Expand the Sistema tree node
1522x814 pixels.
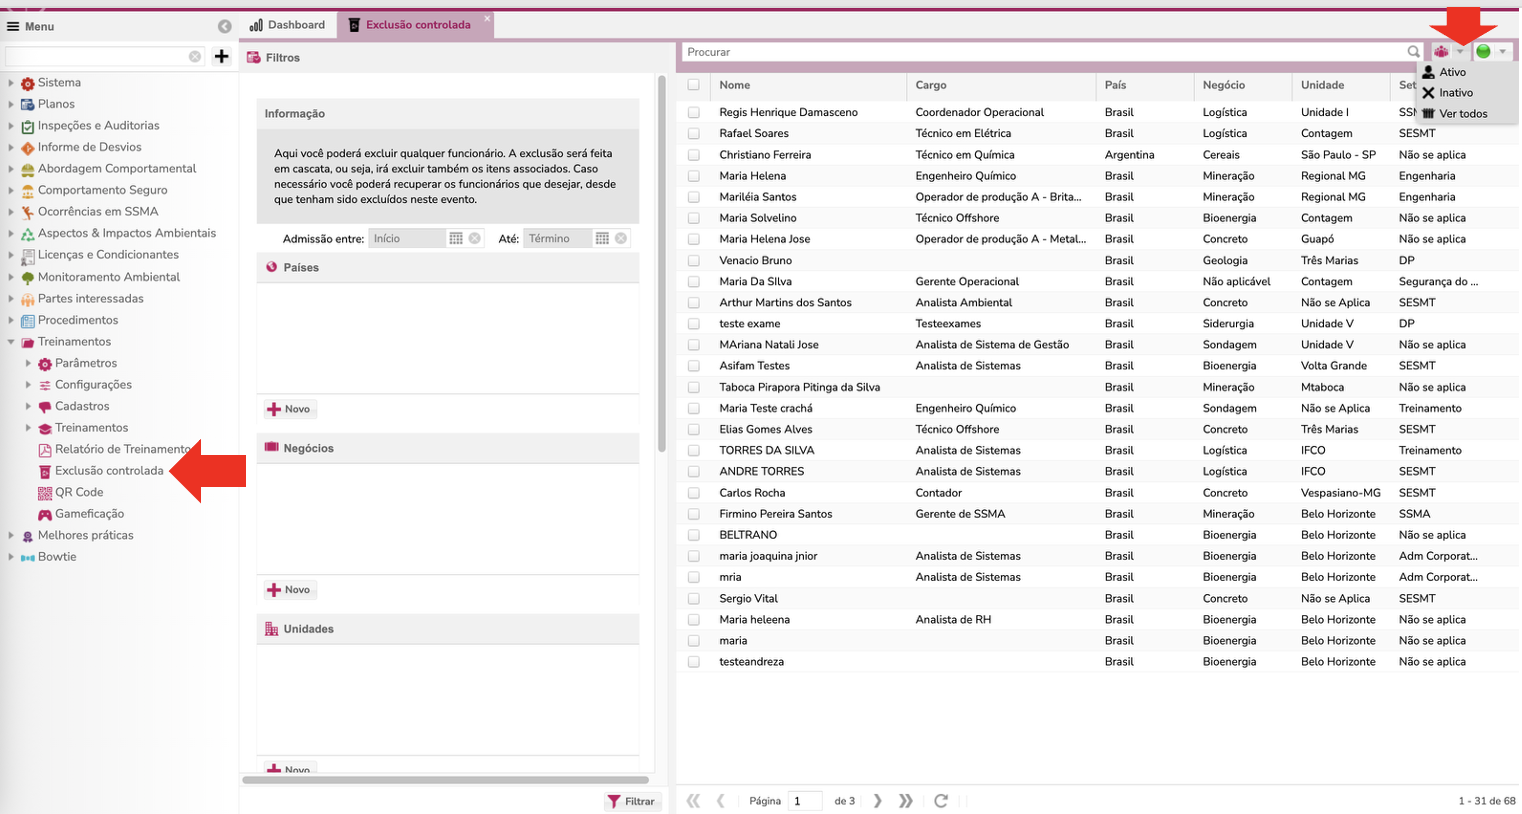(11, 83)
